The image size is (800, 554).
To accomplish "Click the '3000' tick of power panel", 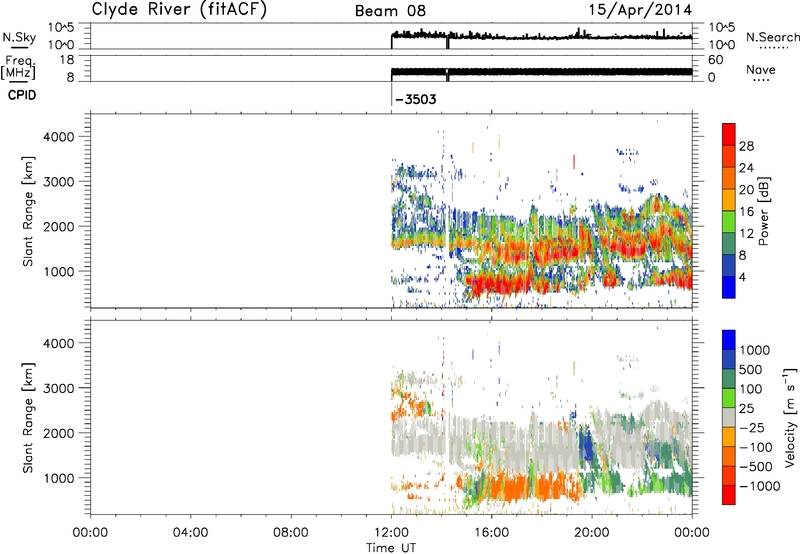I will click(x=59, y=182).
